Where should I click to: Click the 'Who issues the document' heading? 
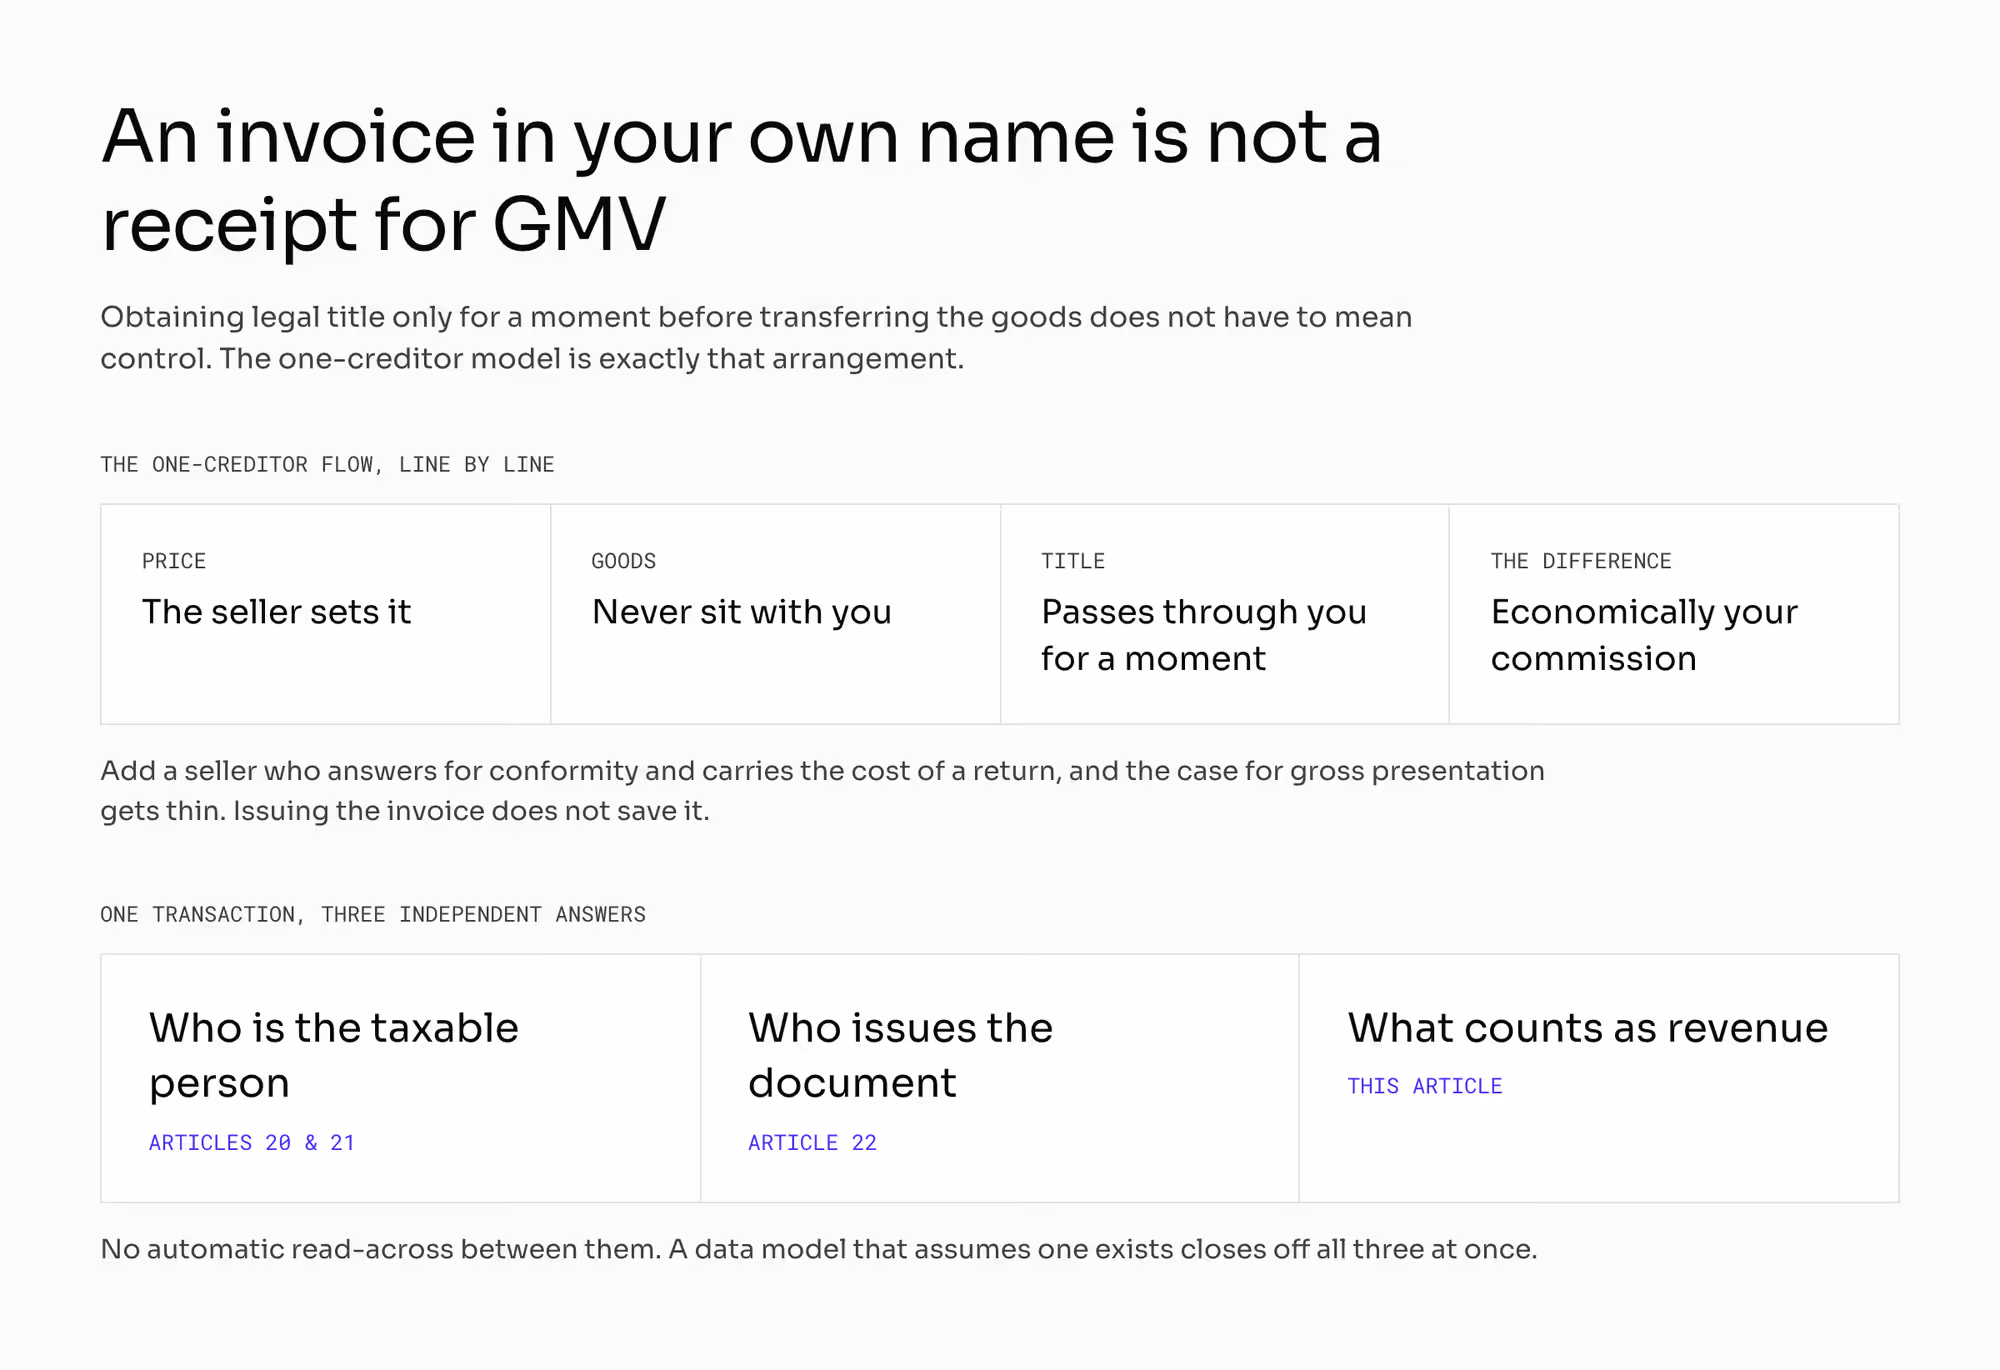pos(900,1055)
